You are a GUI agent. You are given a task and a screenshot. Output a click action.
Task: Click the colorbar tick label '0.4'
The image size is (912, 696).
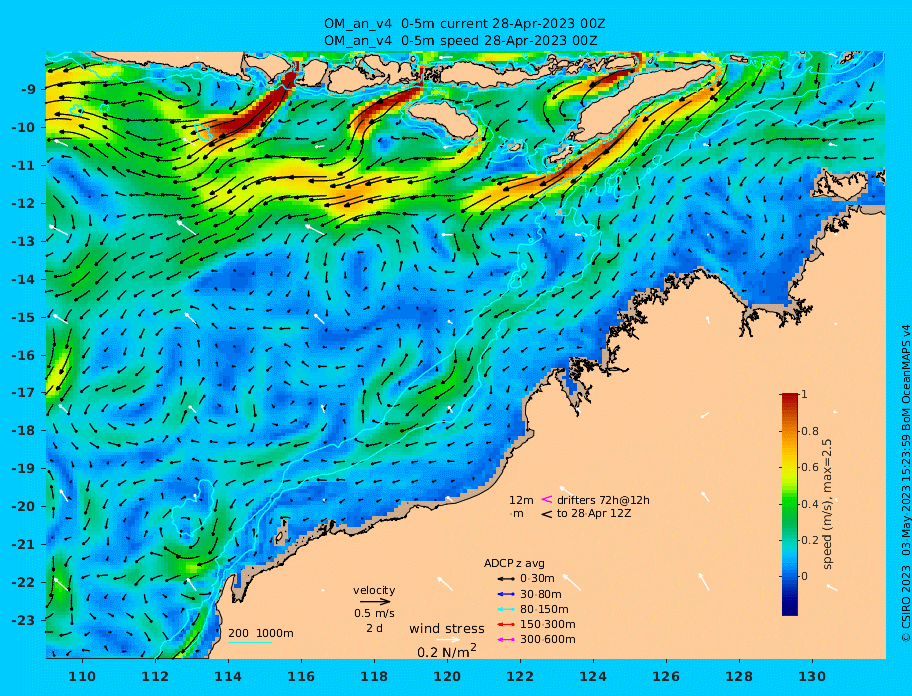(x=810, y=504)
